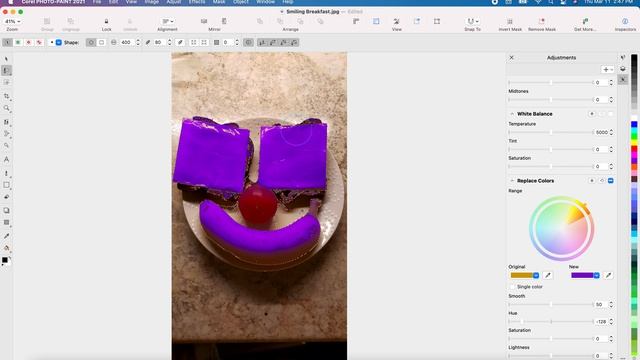Click the second Mirror icon
The height and width of the screenshot is (360, 640).
pos(224,21)
